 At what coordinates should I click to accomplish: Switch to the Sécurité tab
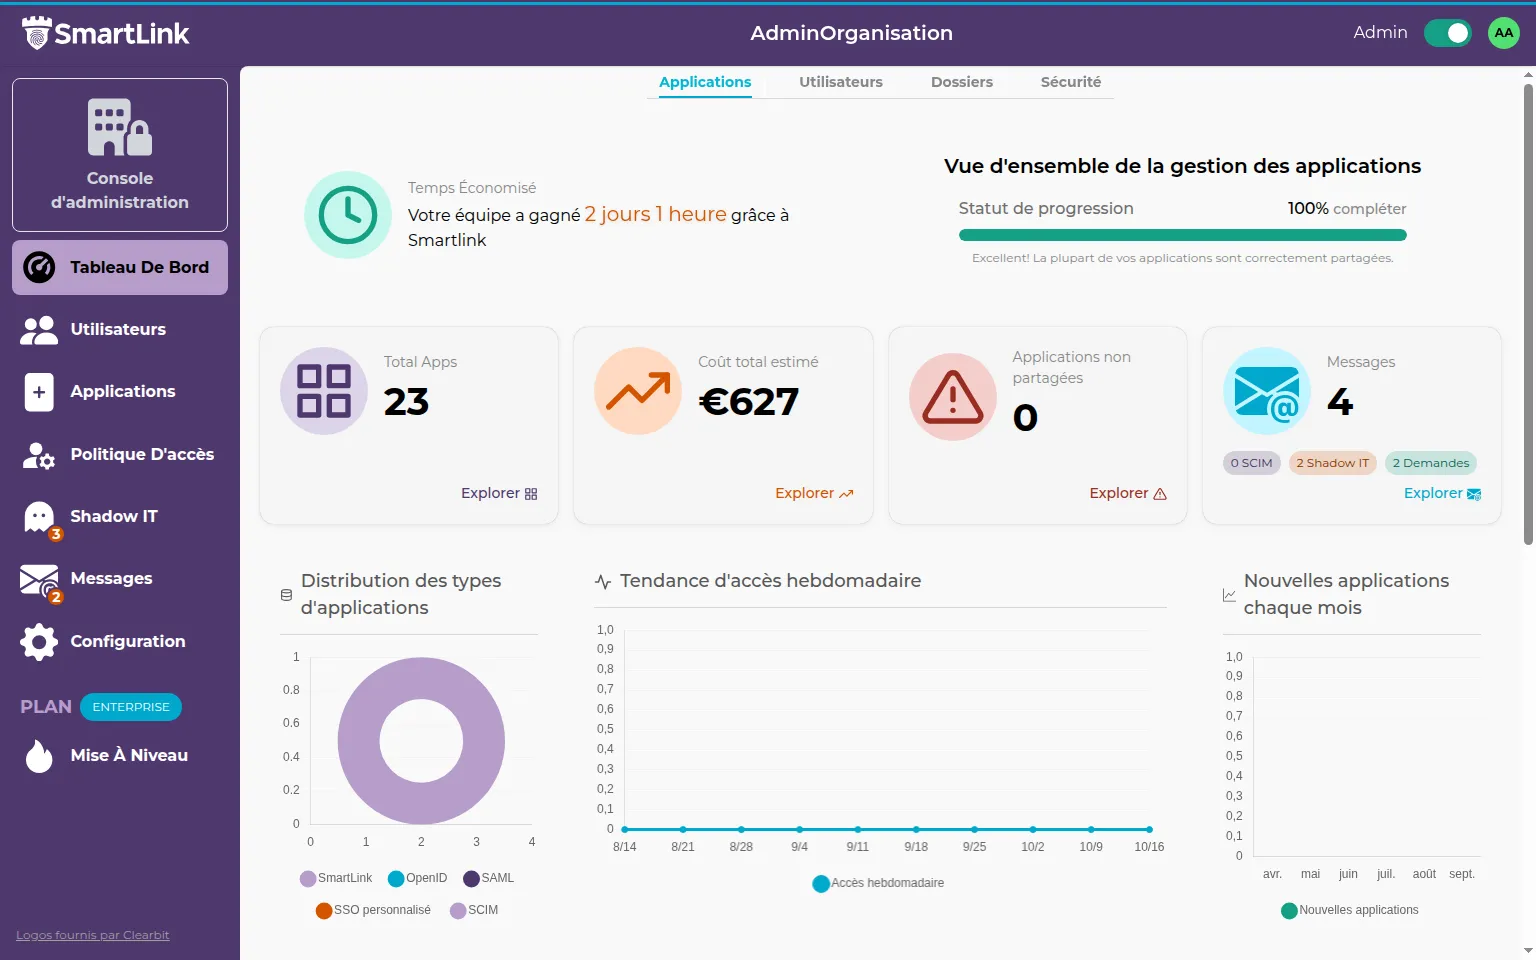(1070, 82)
